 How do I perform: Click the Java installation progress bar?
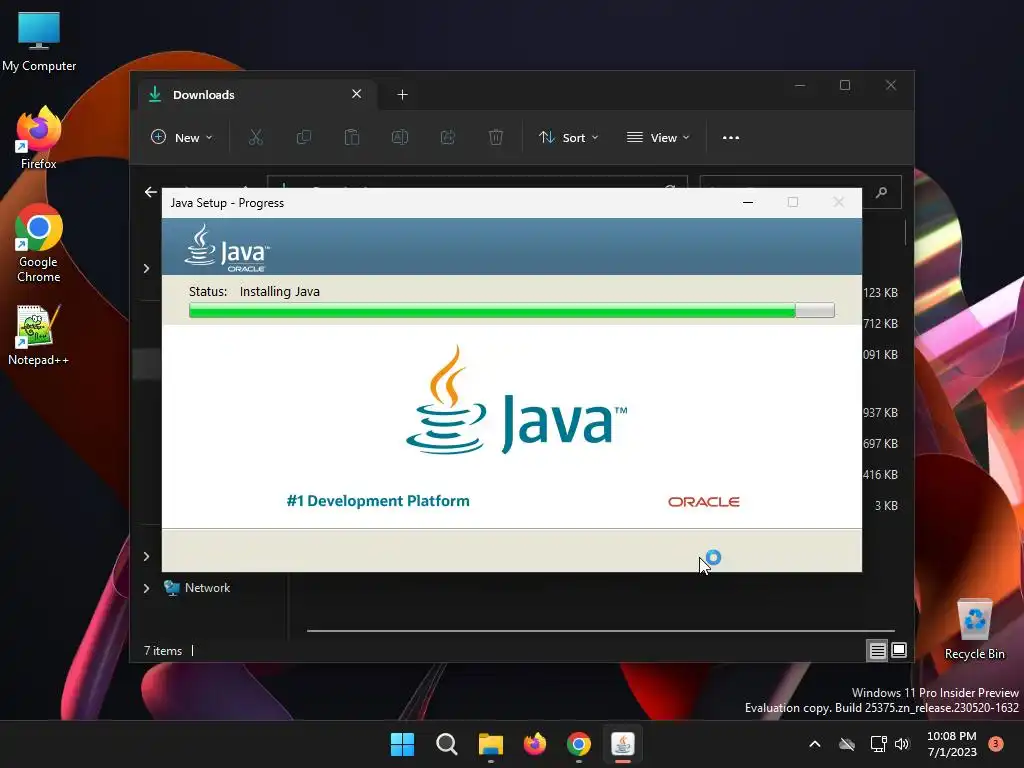point(511,310)
